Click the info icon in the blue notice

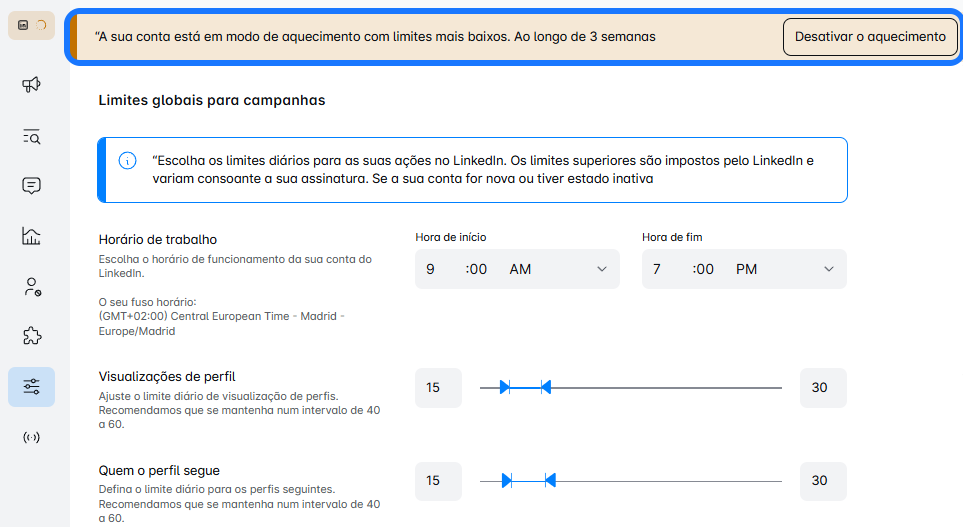pos(127,161)
